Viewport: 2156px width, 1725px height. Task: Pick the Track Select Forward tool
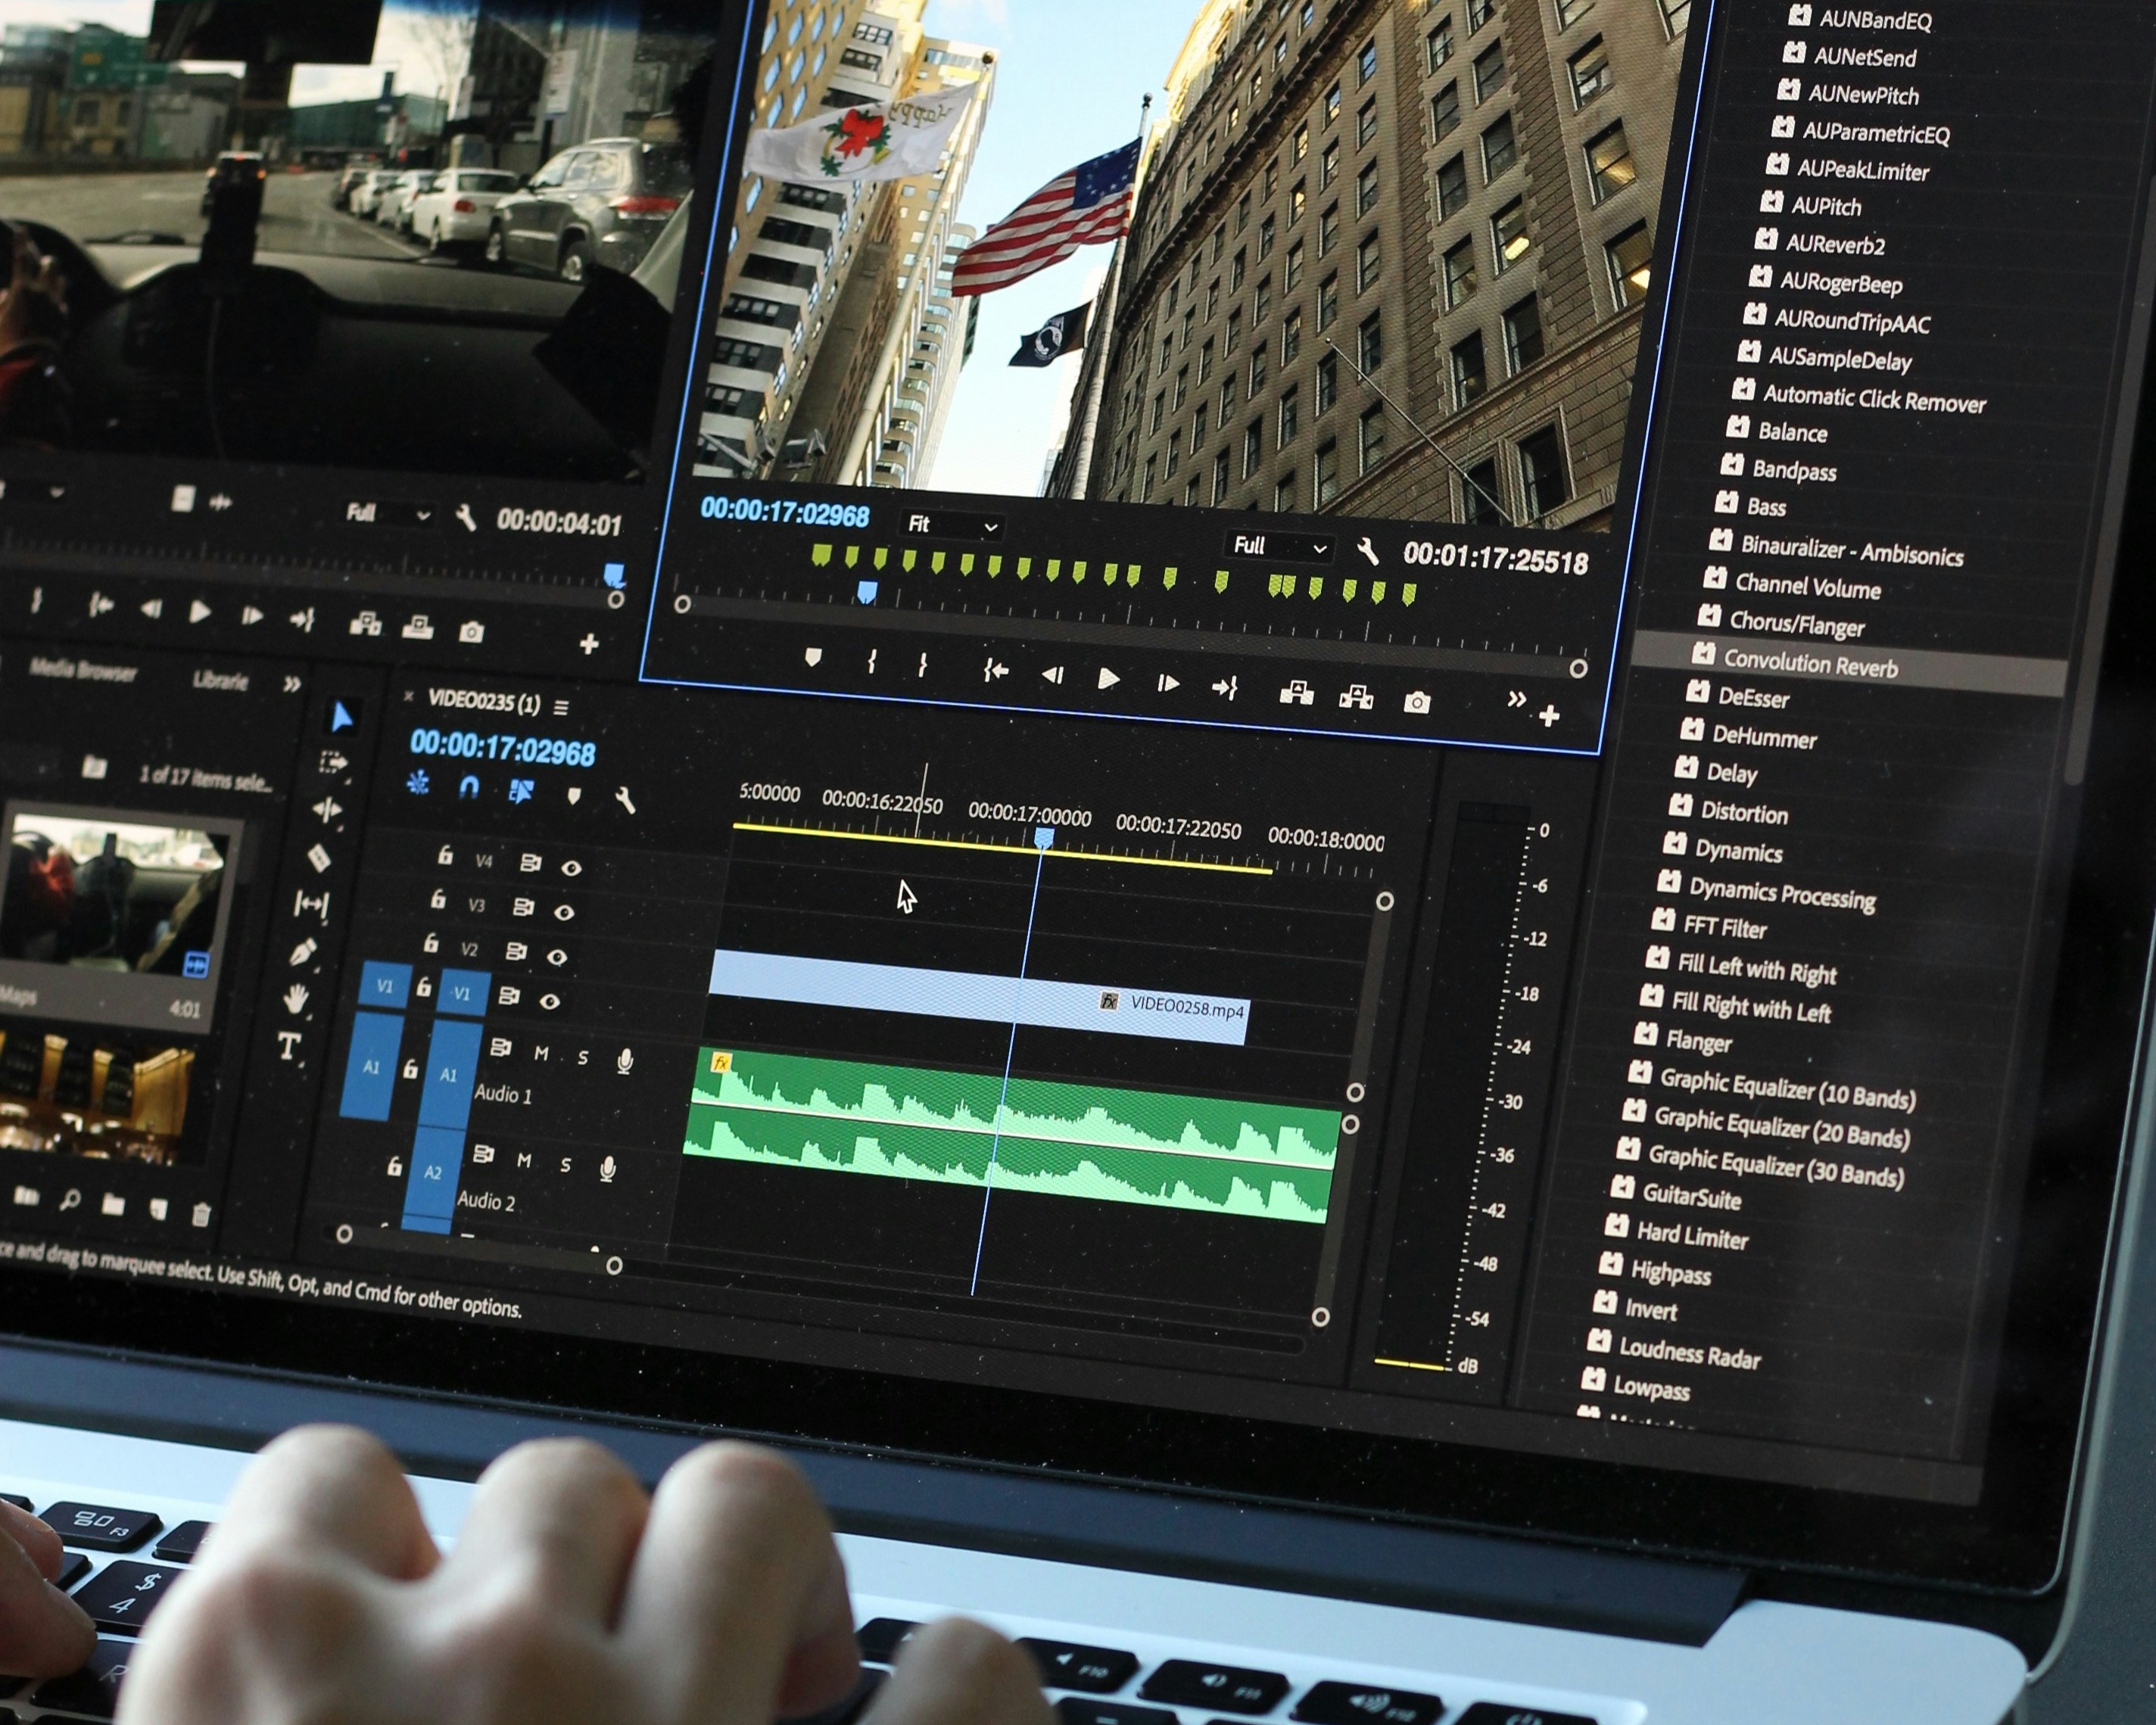(333, 763)
